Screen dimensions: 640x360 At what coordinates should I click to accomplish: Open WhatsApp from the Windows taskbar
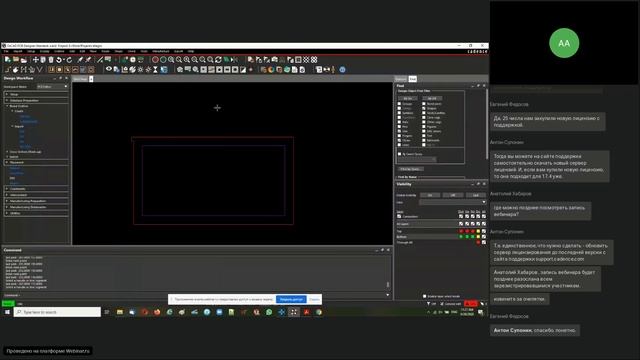point(269,312)
